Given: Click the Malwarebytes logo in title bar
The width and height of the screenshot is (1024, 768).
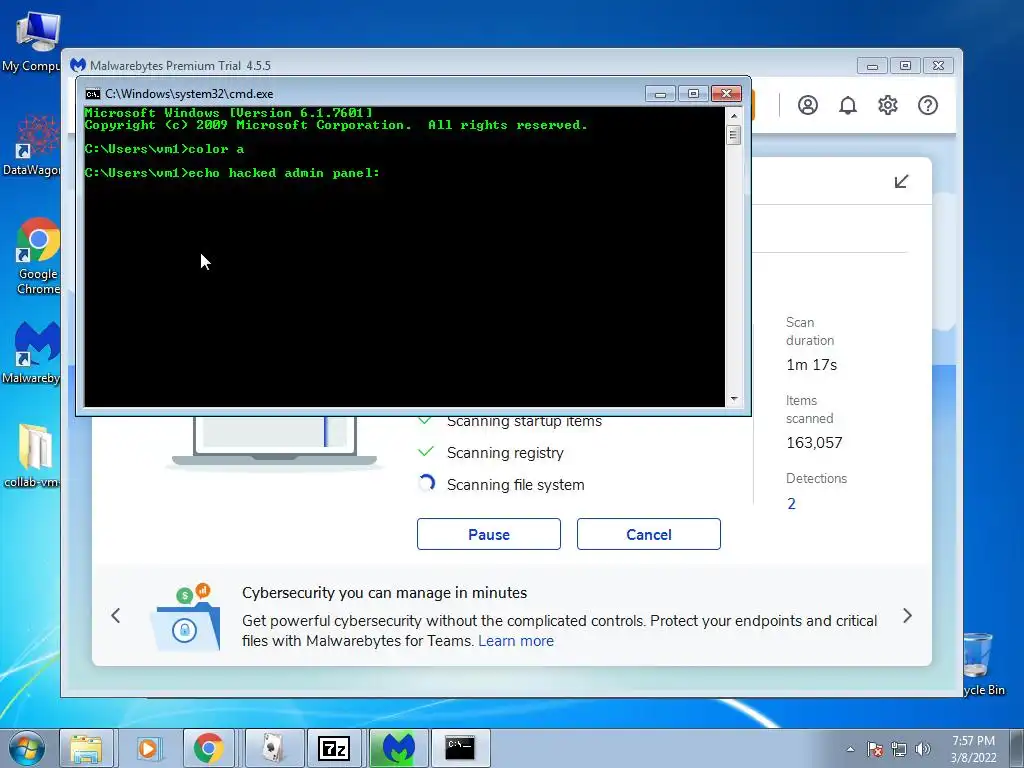Looking at the screenshot, I should pyautogui.click(x=78, y=65).
